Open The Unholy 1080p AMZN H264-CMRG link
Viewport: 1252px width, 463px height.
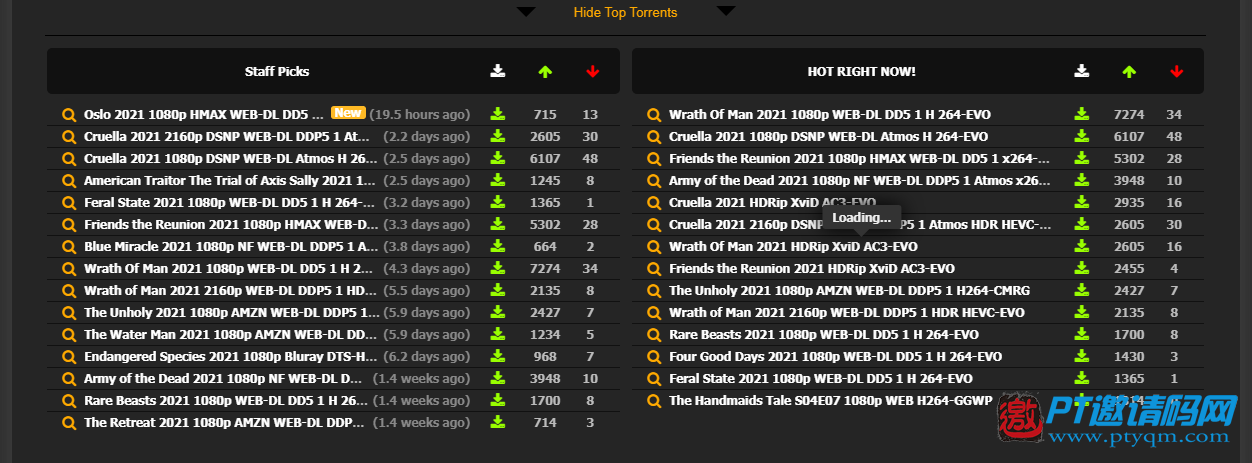pos(849,290)
